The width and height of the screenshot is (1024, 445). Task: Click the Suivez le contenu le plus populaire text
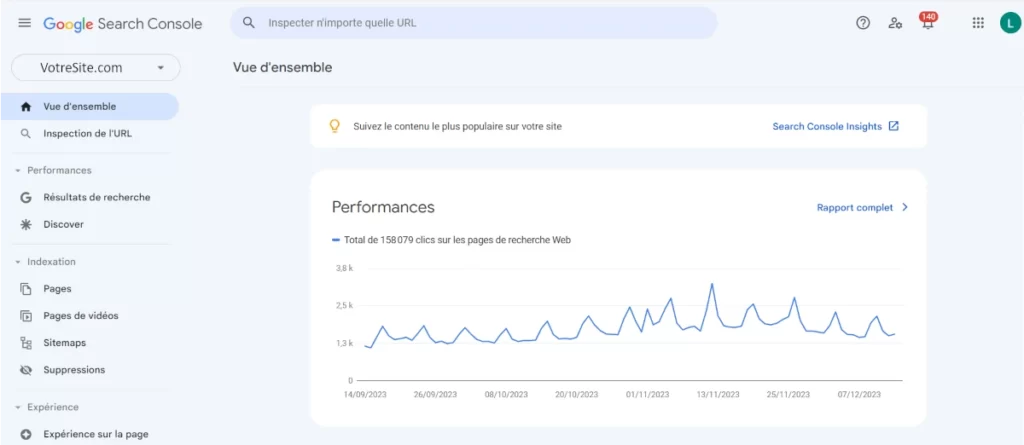tap(457, 126)
